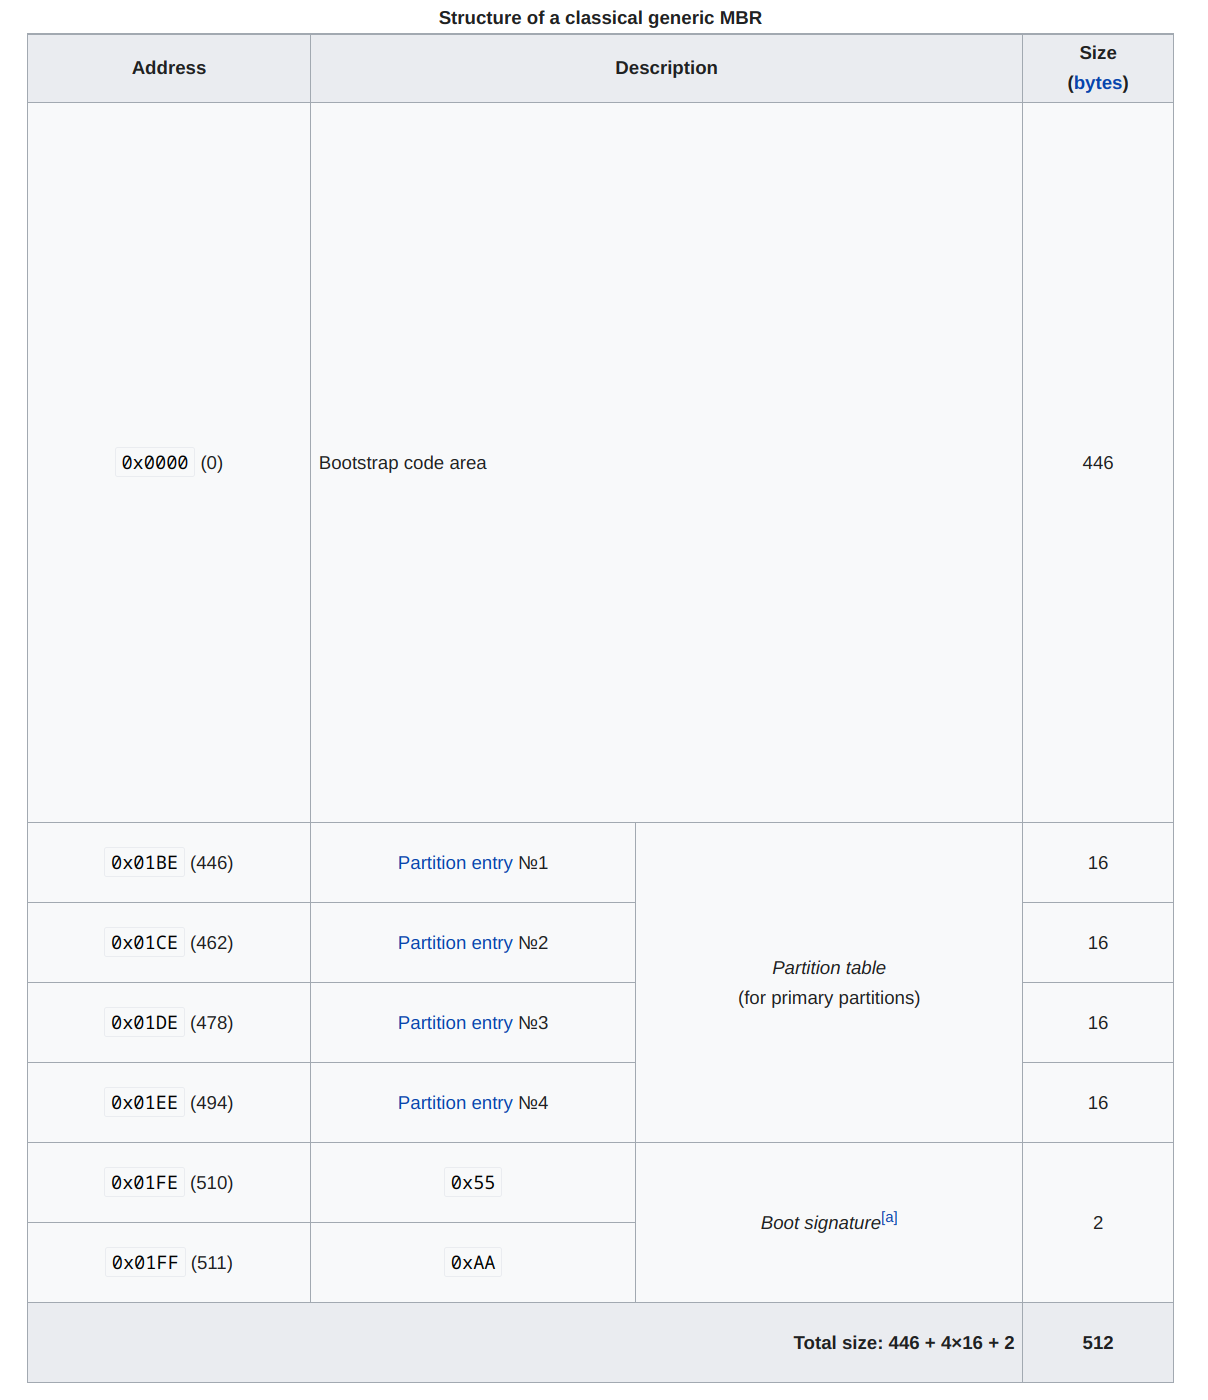Click the Bootstrap code area description
This screenshot has width=1208, height=1400.
pos(403,463)
